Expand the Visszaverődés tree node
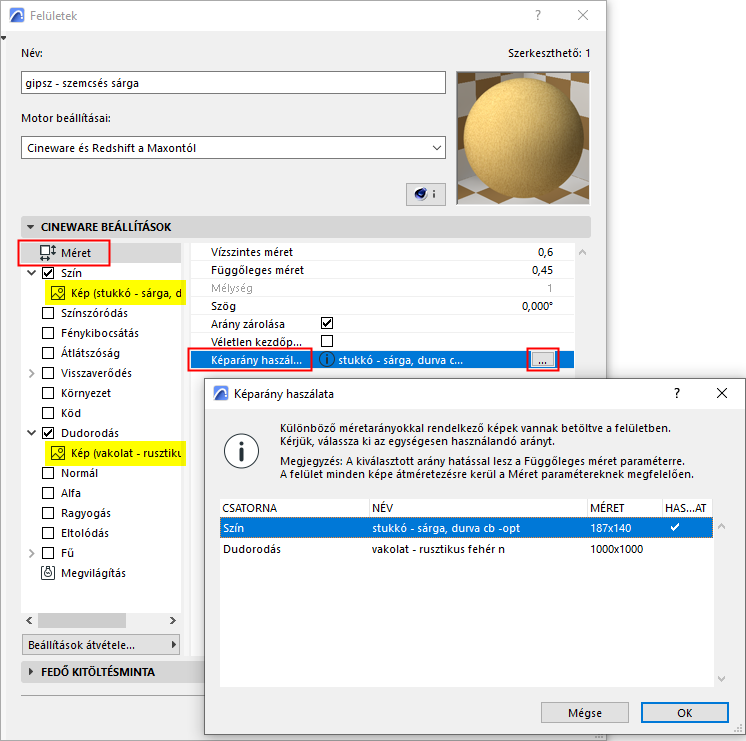Screen dimensions: 746x741 (x=31, y=373)
